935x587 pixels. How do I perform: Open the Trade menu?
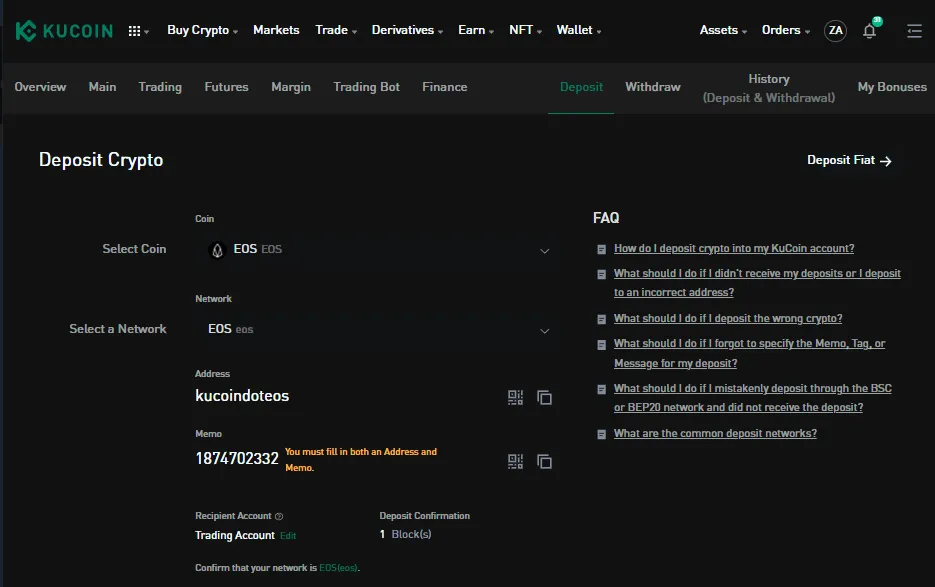pos(336,30)
